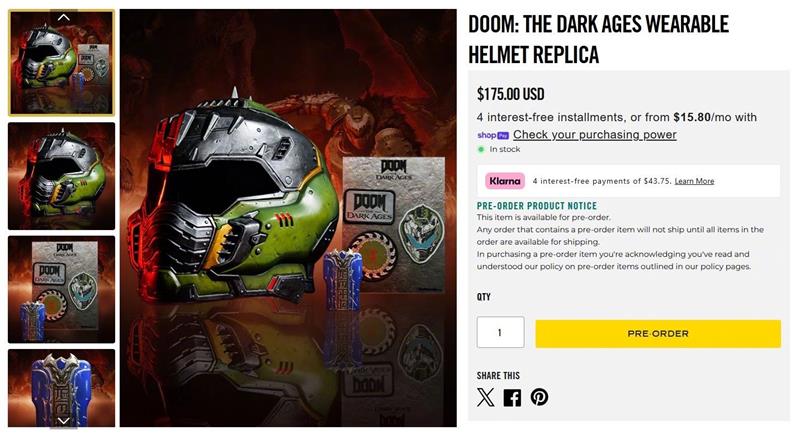800x440 pixels.
Task: Share product on X (Twitter)
Action: click(486, 397)
